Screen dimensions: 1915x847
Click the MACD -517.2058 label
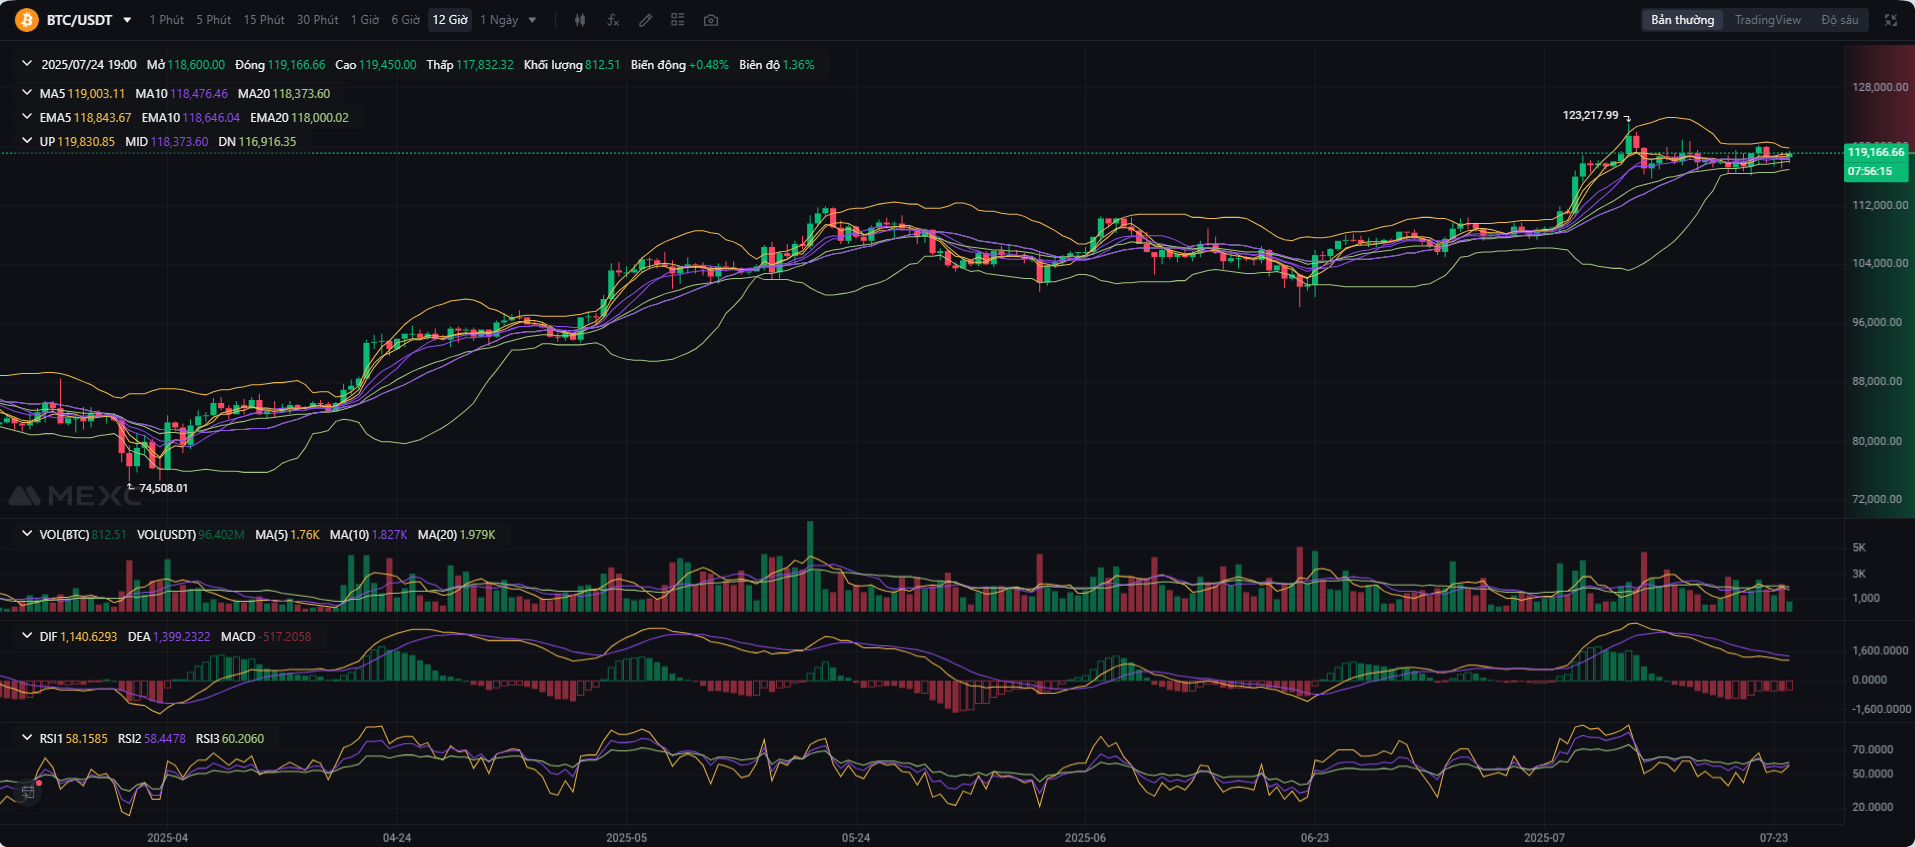(x=266, y=636)
